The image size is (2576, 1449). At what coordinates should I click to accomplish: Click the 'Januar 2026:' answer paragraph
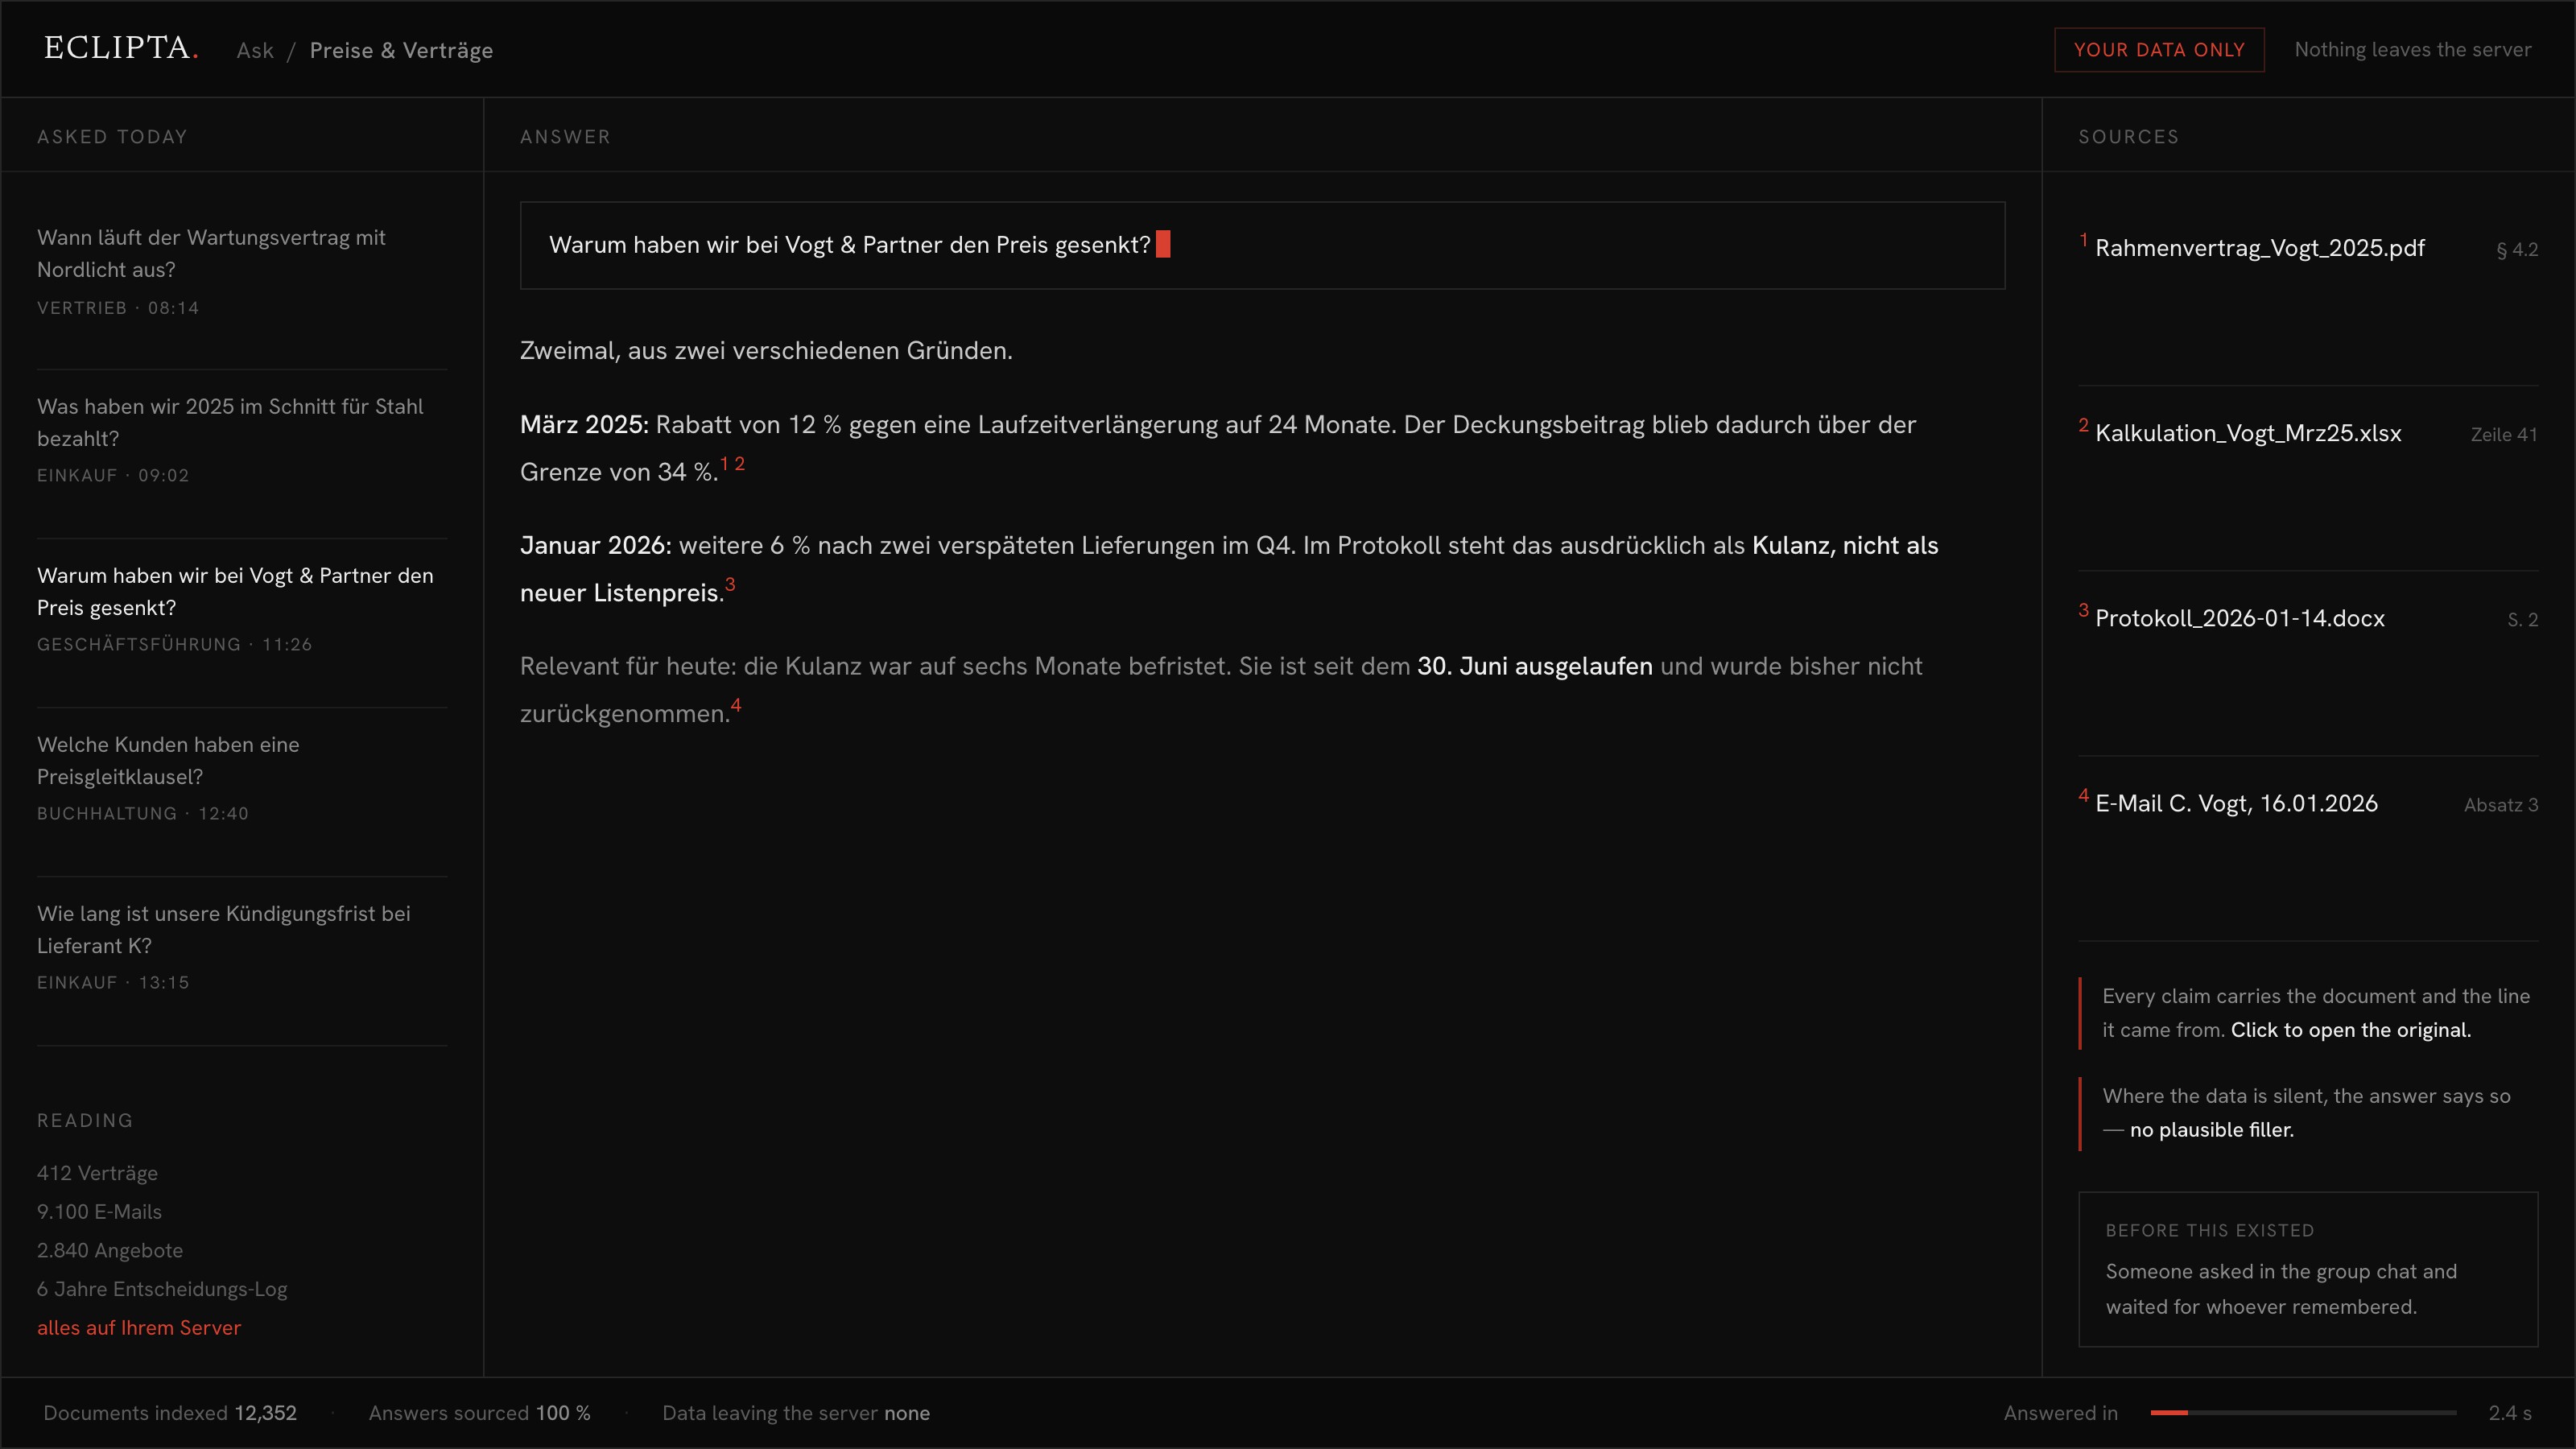[x=1229, y=569]
